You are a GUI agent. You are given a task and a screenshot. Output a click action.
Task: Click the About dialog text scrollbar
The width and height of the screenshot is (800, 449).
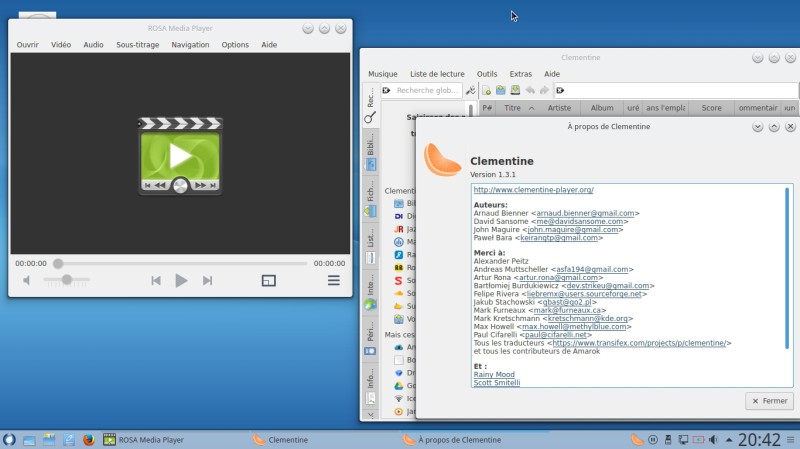(x=787, y=268)
